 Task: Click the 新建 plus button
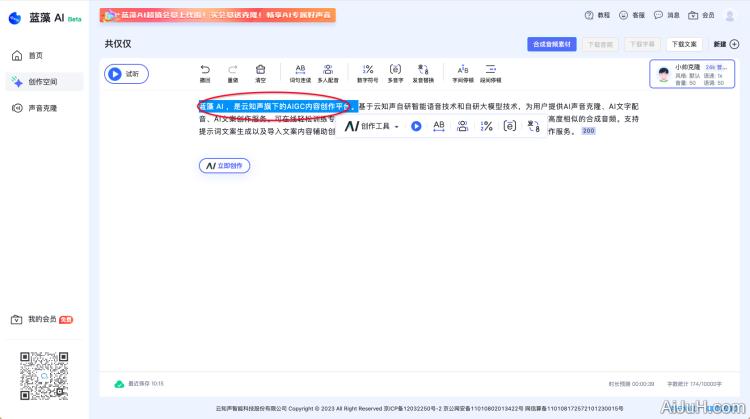coord(727,44)
